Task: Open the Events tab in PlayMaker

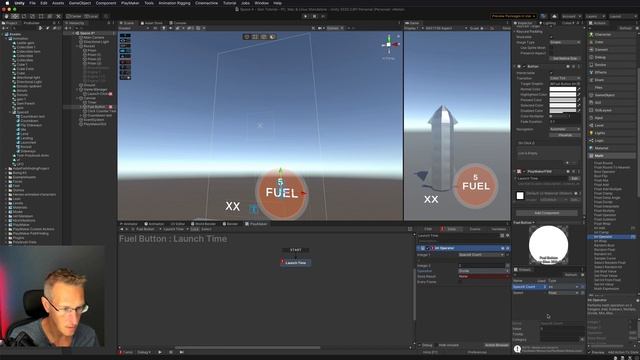Action: click(x=475, y=229)
